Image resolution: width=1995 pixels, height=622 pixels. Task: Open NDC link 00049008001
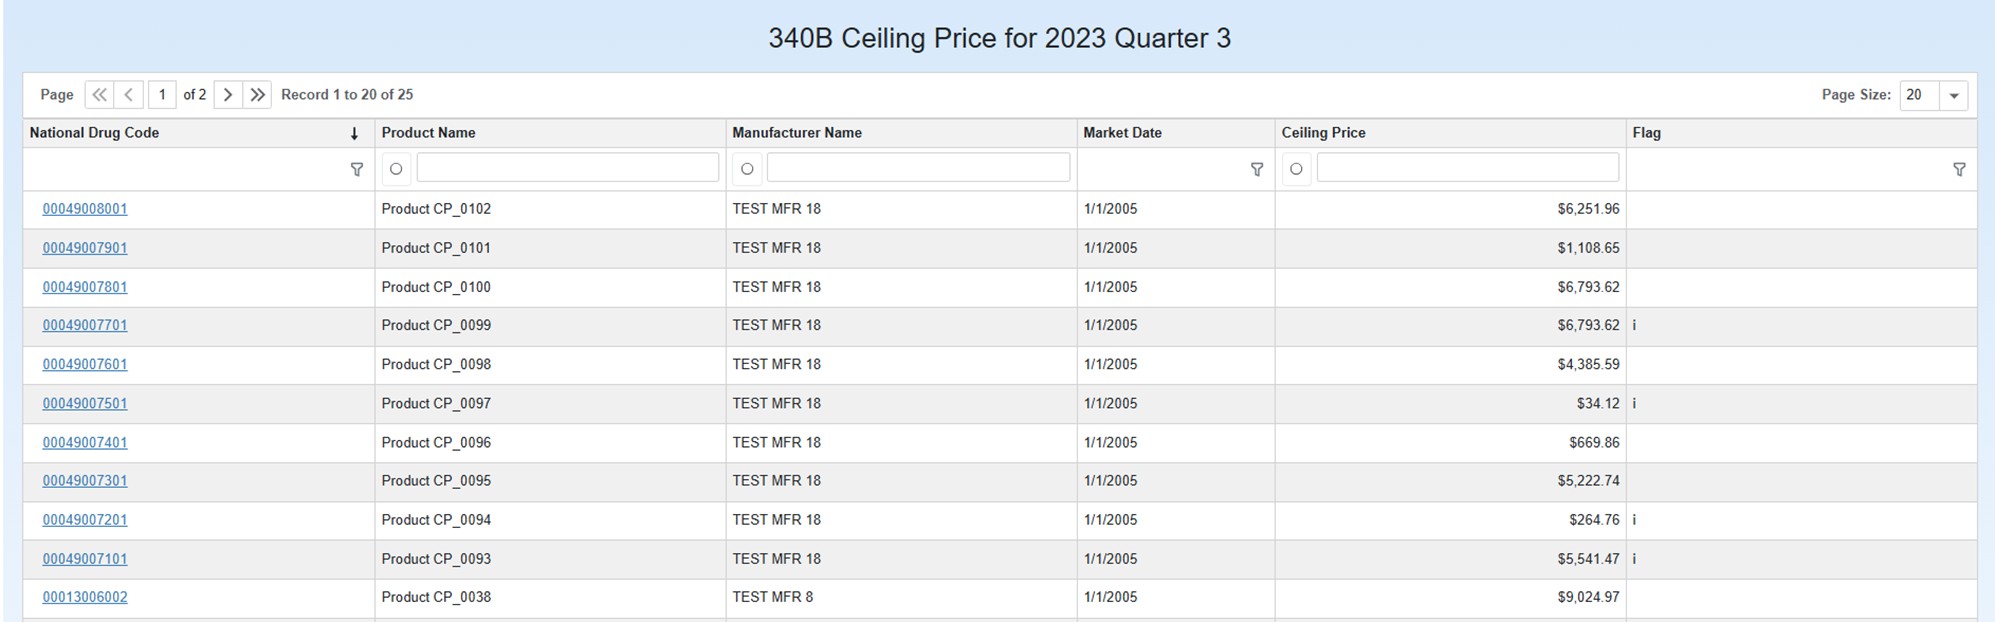point(85,209)
